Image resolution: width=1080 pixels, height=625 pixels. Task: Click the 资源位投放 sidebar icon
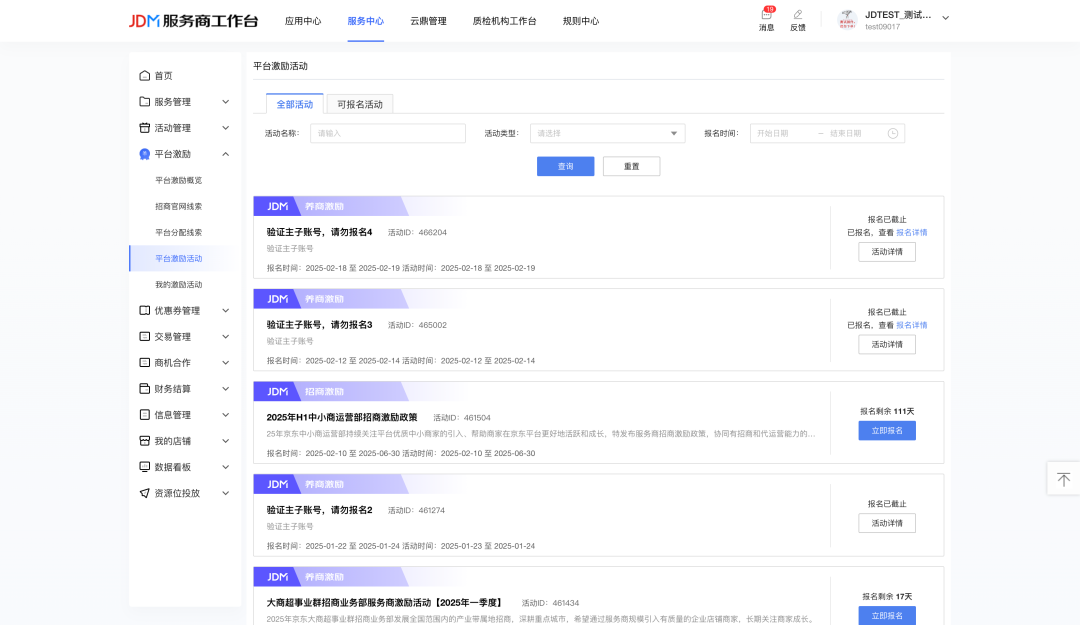(x=145, y=493)
